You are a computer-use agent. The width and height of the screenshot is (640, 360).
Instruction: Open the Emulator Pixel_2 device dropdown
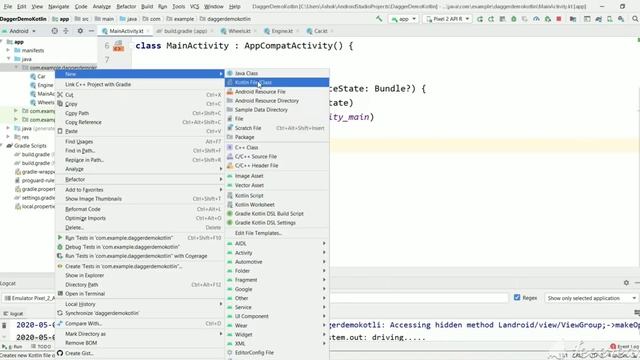29,298
